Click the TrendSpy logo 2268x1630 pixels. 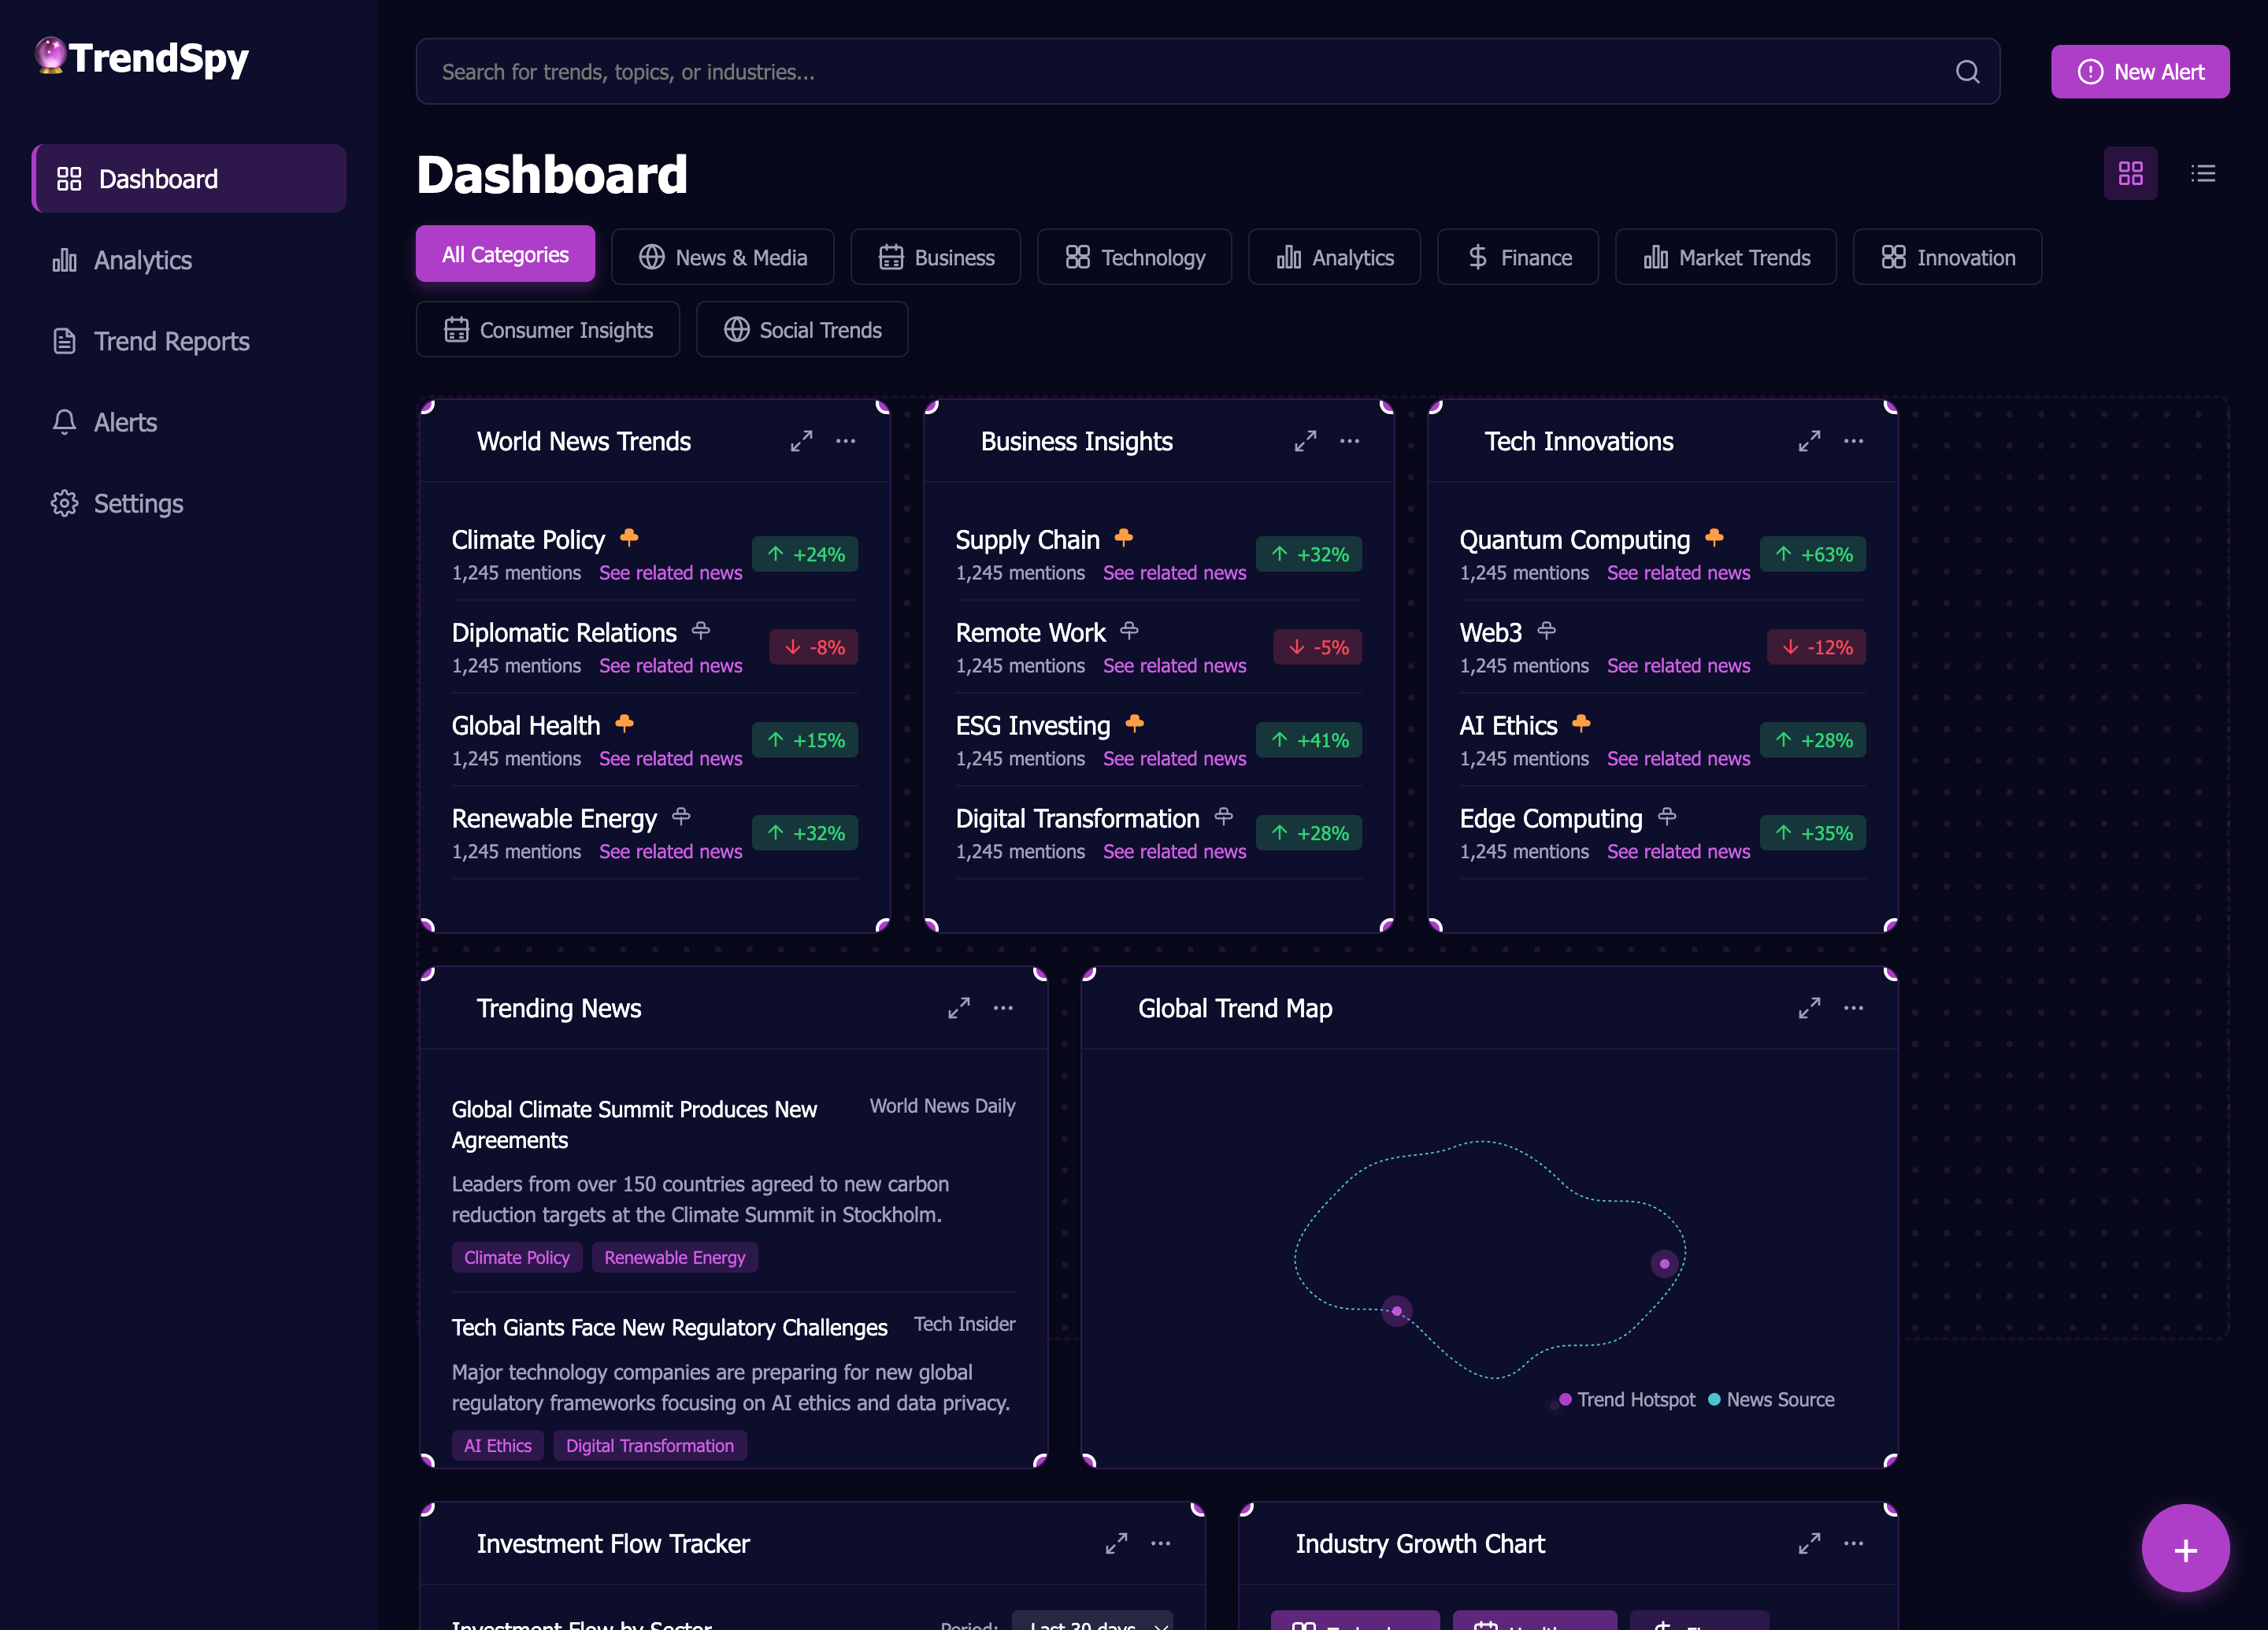[x=142, y=57]
